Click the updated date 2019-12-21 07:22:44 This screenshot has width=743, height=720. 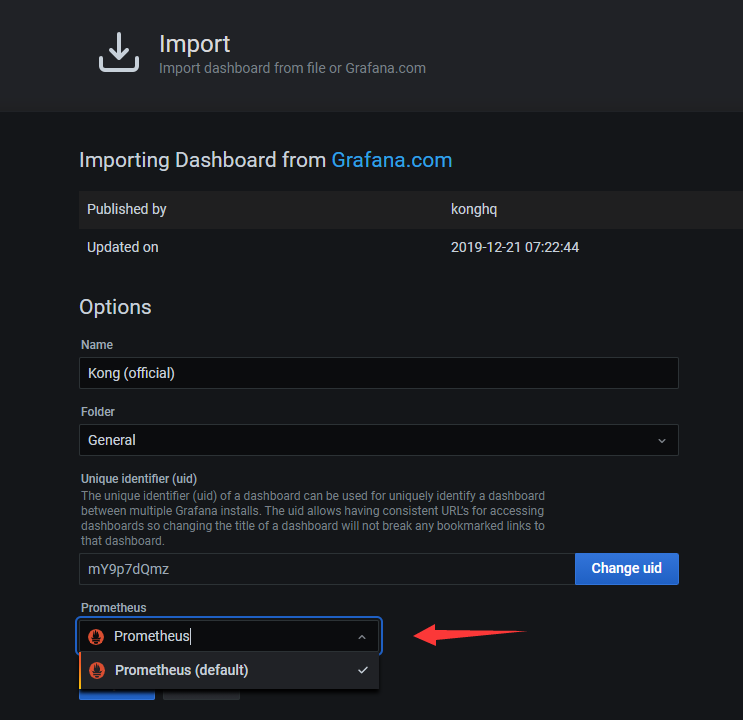[x=515, y=247]
